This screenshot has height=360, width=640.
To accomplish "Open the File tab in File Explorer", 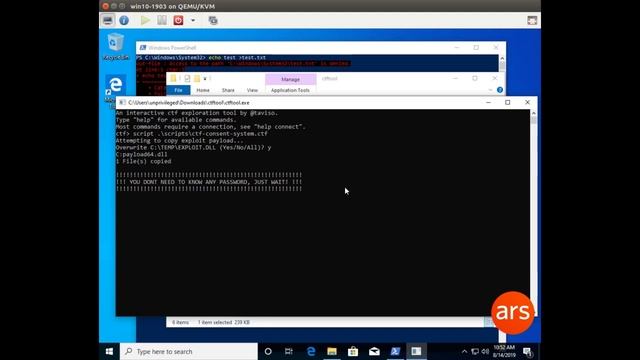I will pos(178,90).
